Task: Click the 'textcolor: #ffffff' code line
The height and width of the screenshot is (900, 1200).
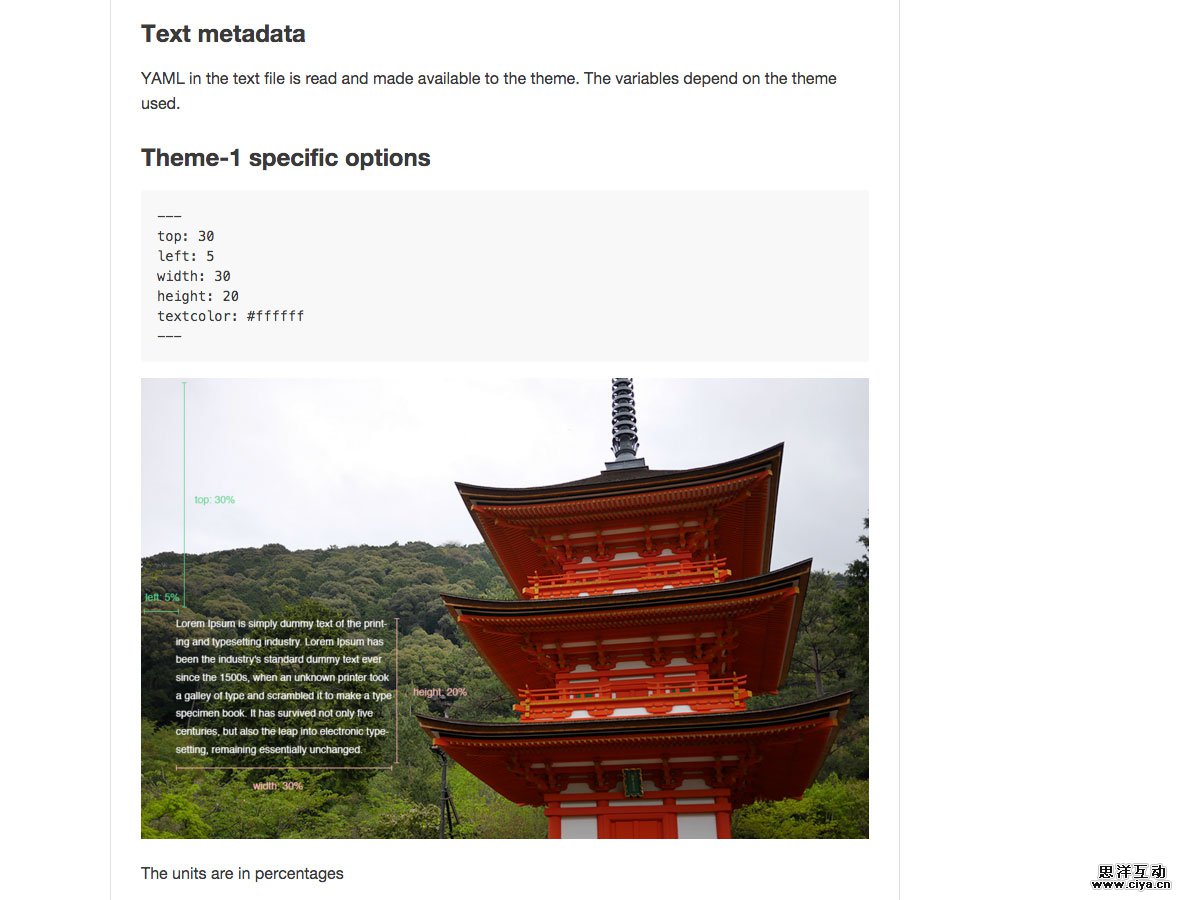Action: [231, 316]
